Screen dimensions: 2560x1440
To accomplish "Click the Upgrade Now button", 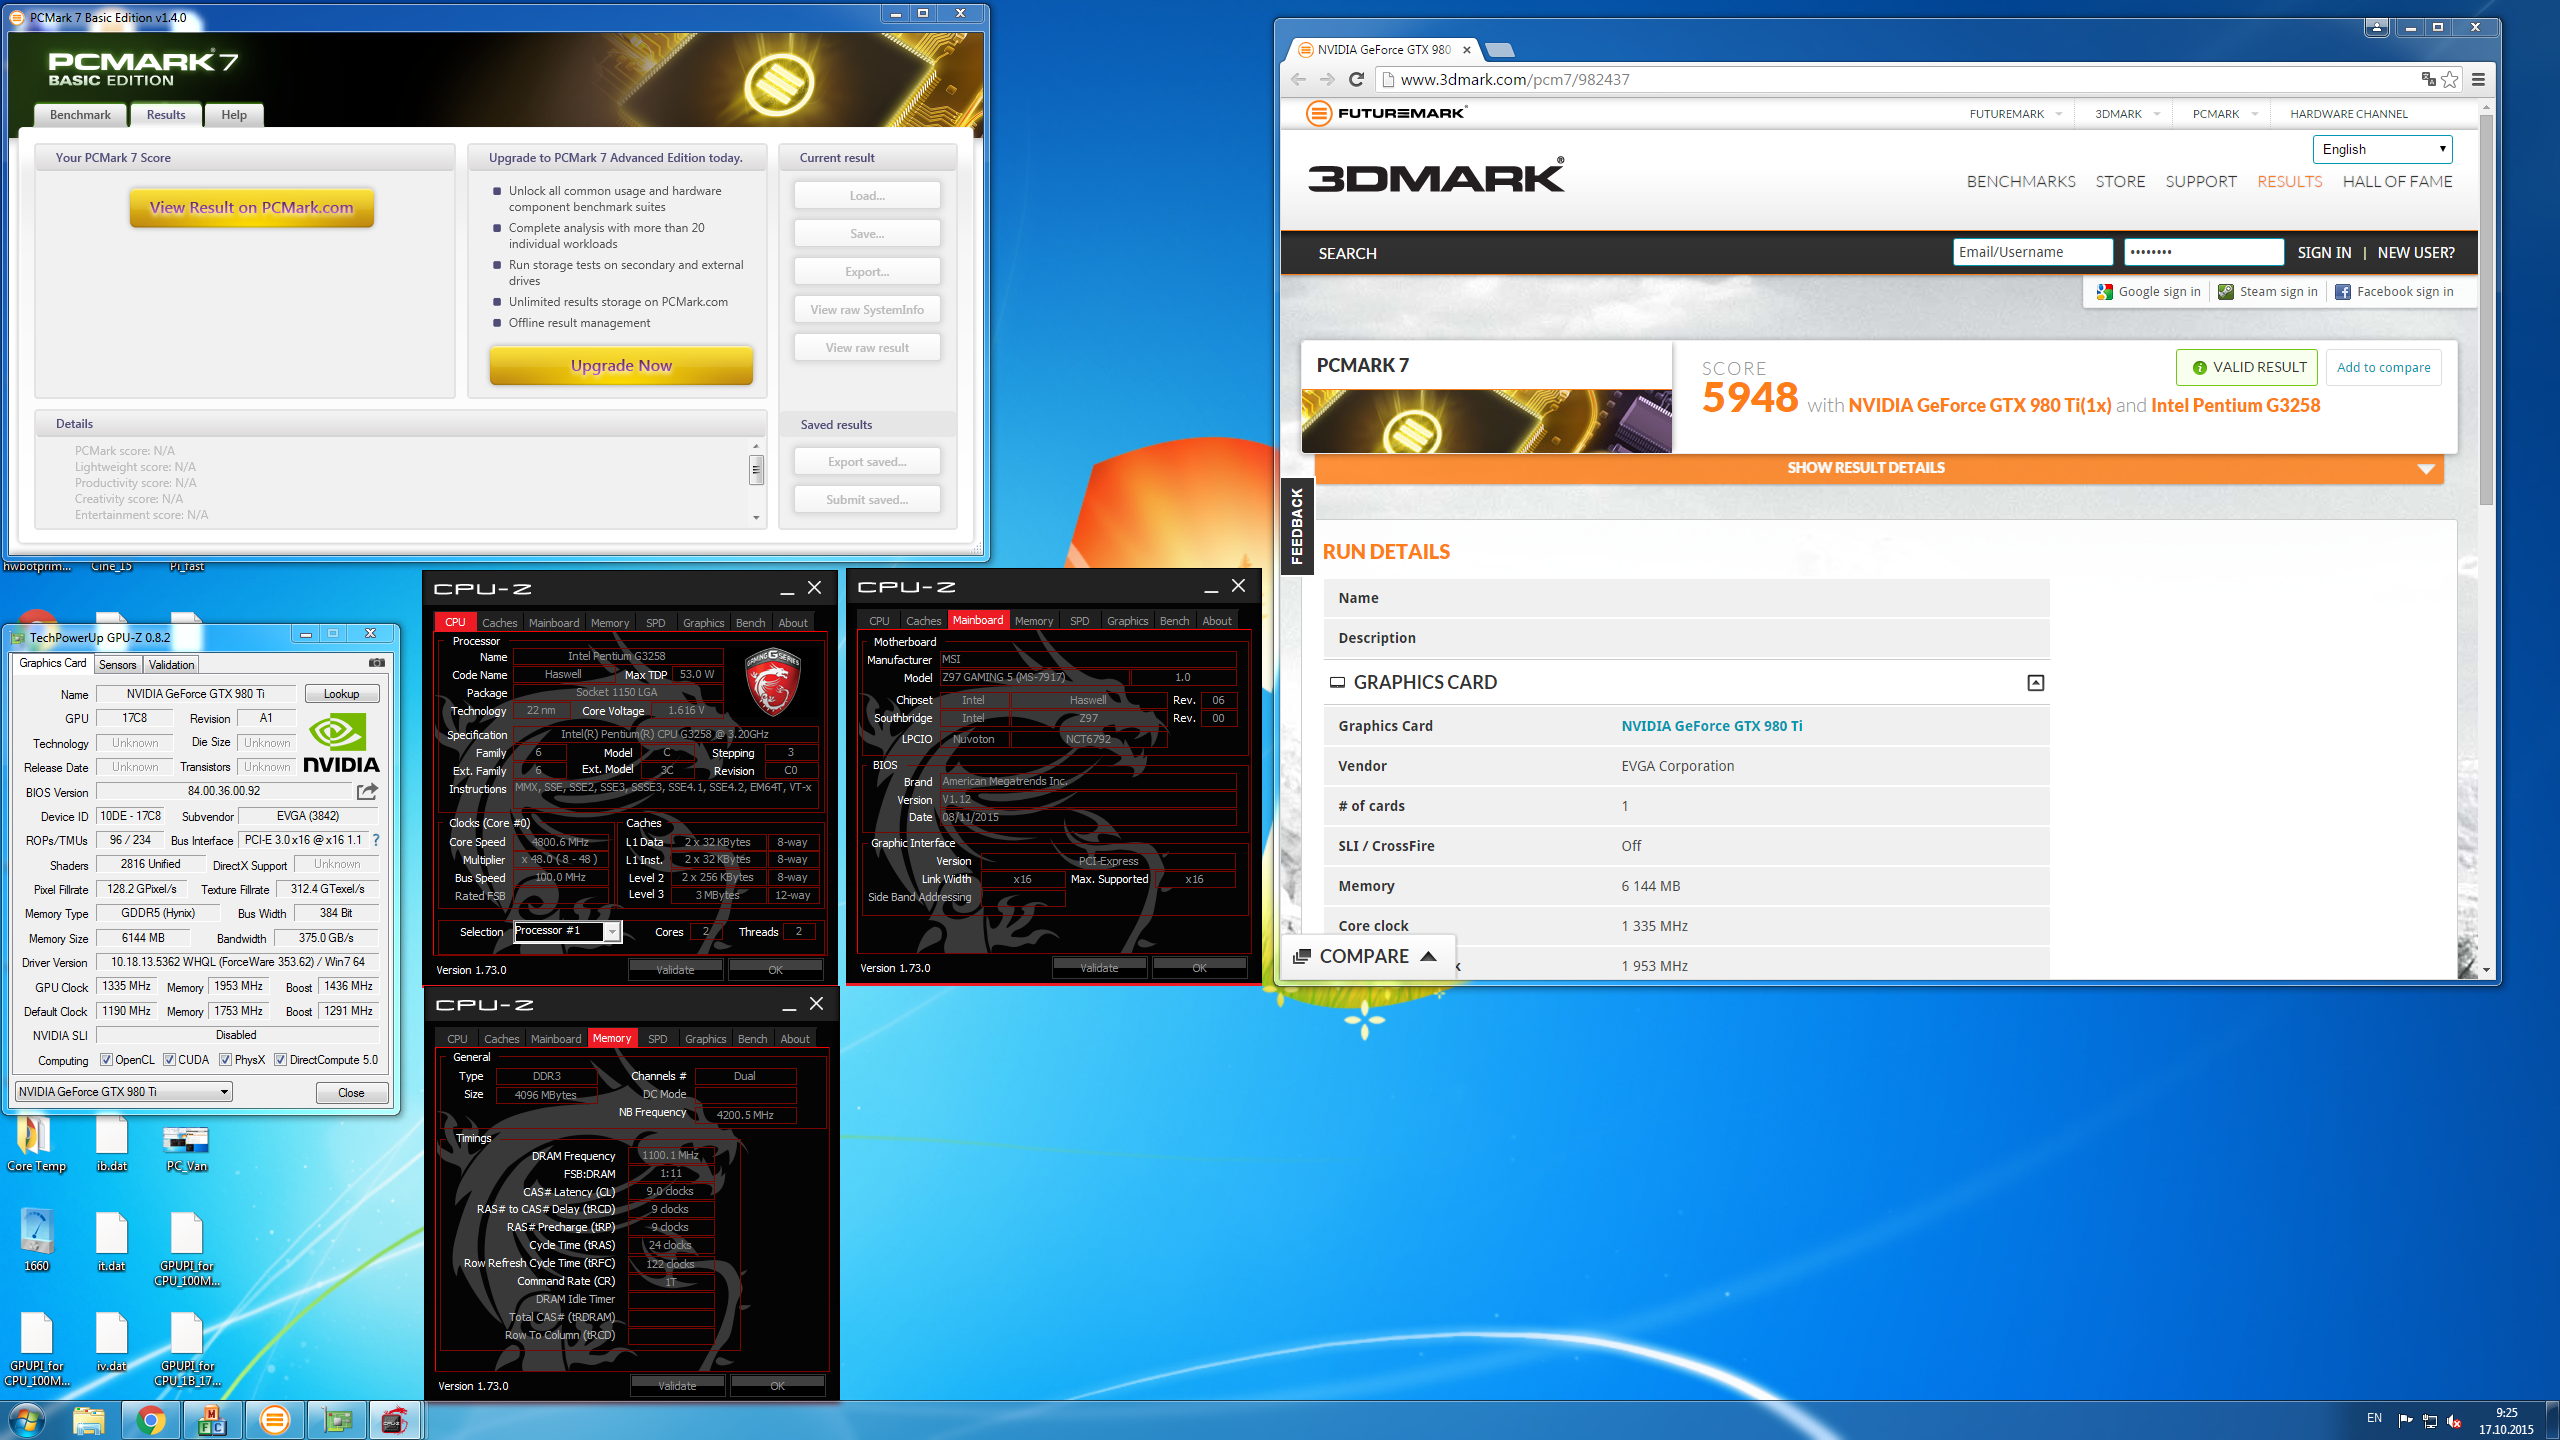I will pyautogui.click(x=621, y=365).
